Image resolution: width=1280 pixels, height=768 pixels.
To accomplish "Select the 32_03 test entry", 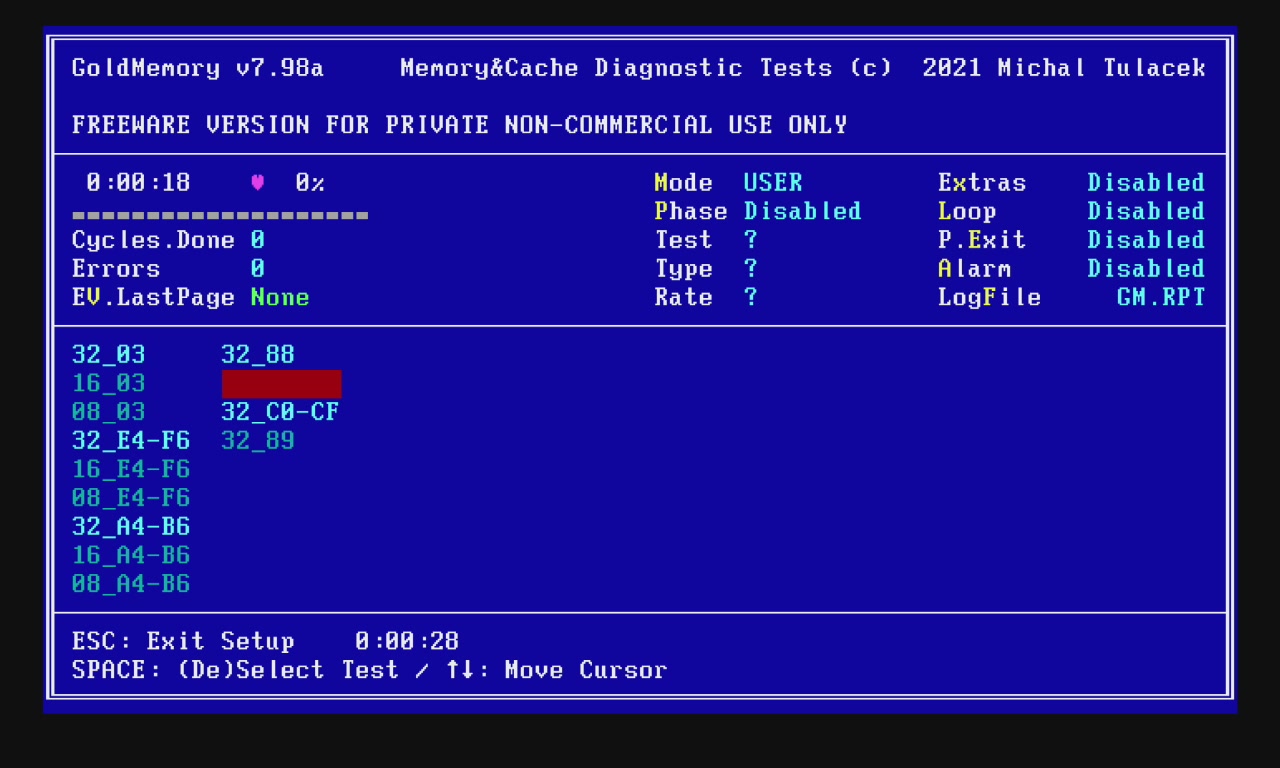I will (108, 355).
